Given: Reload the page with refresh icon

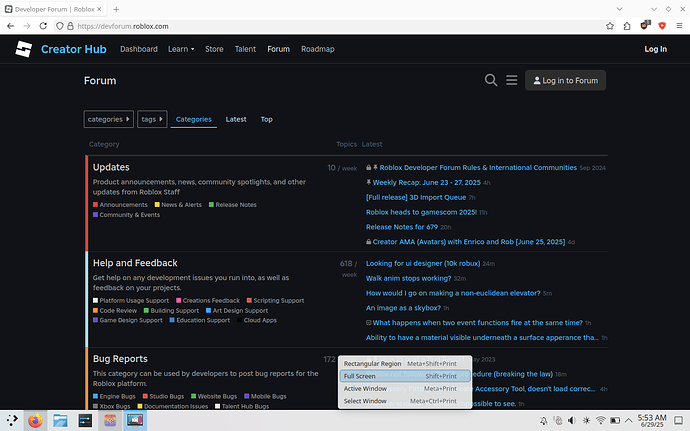Looking at the screenshot, I should point(43,26).
